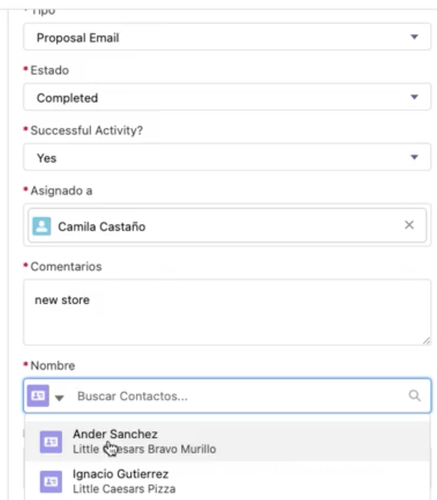
Task: Click the magnifying glass search icon
Action: [415, 396]
